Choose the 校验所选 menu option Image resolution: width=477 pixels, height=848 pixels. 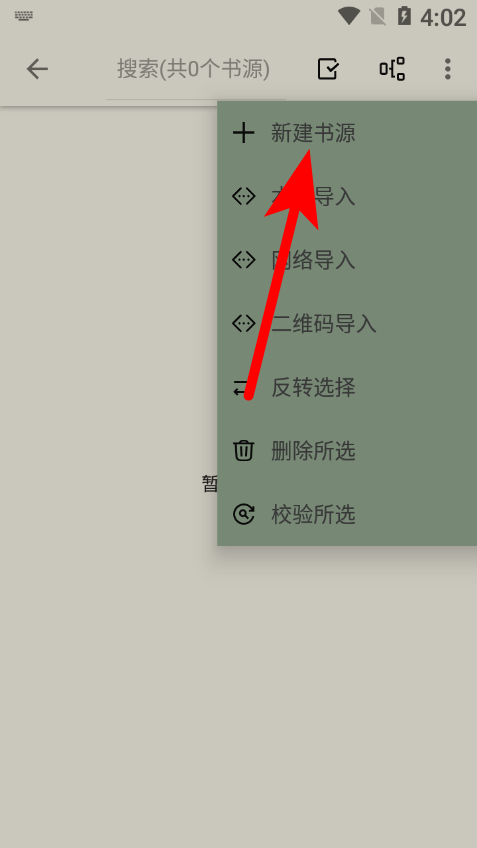point(347,514)
